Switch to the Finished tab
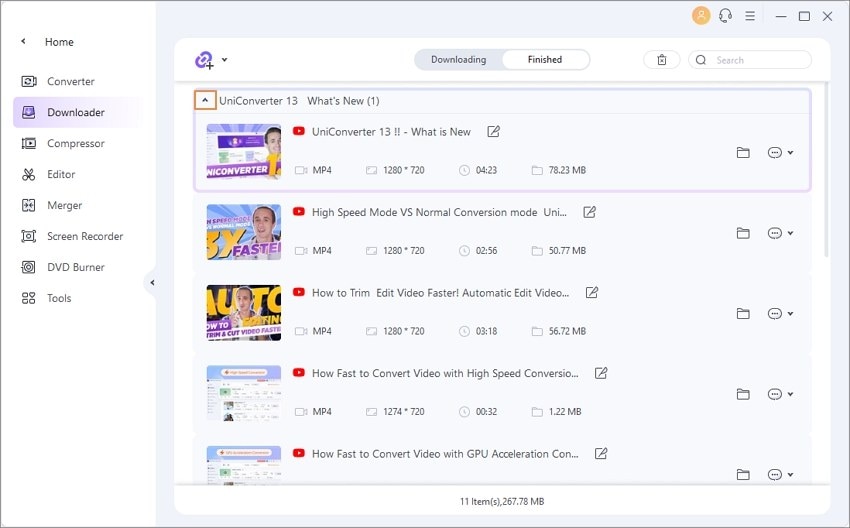850x528 pixels. (545, 60)
